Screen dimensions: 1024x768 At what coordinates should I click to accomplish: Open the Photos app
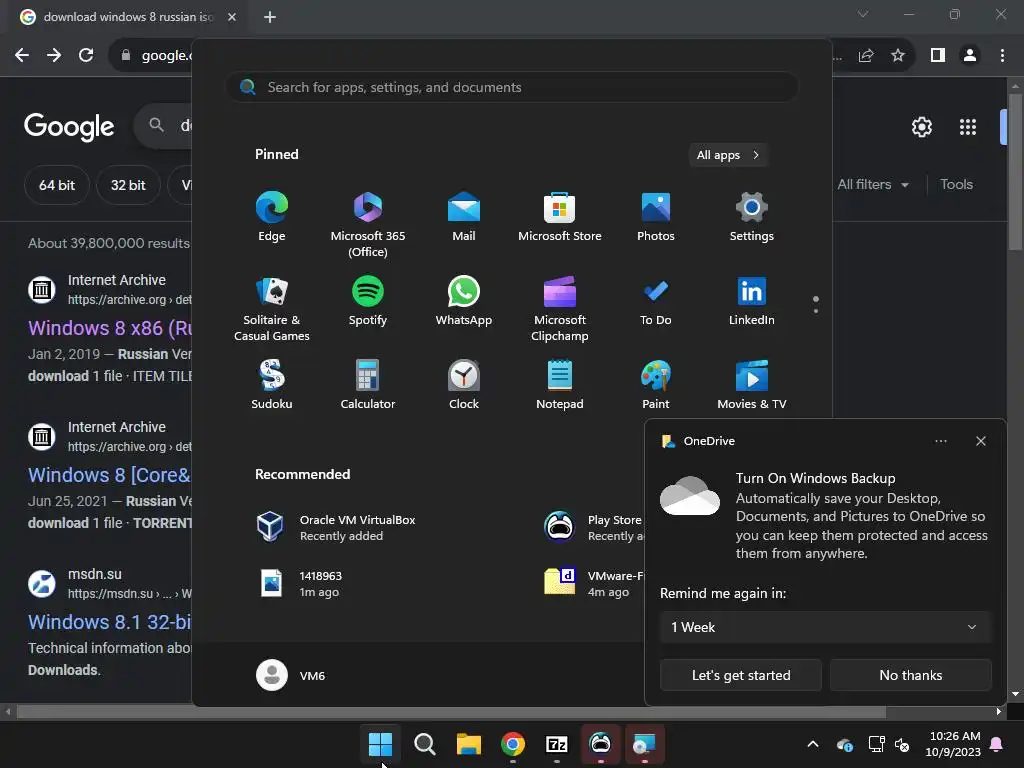tap(656, 217)
